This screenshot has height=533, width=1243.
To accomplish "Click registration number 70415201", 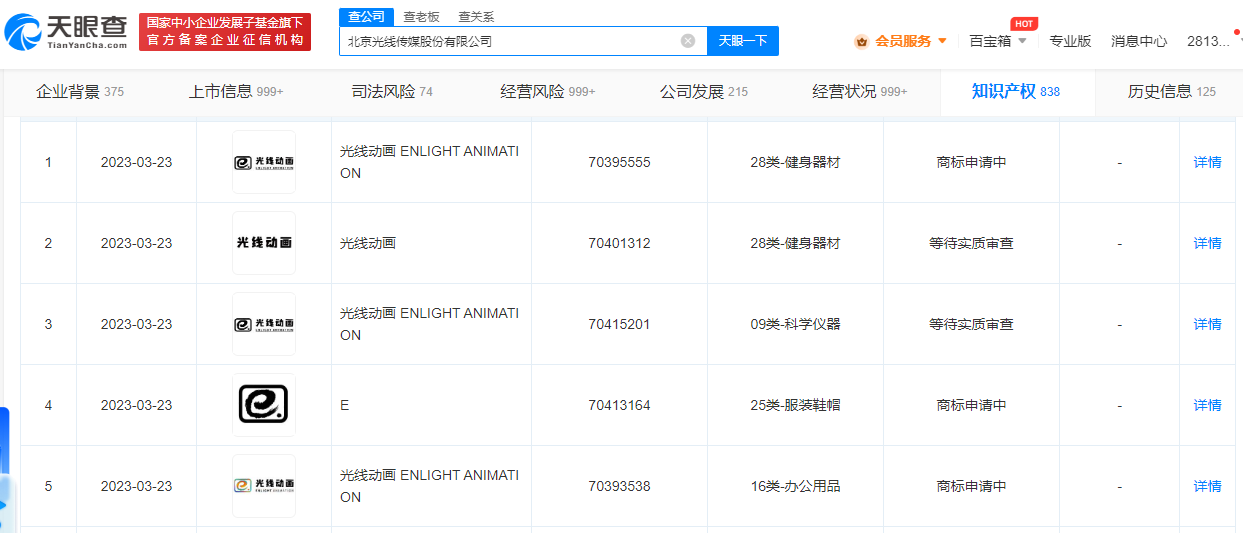I will [619, 324].
